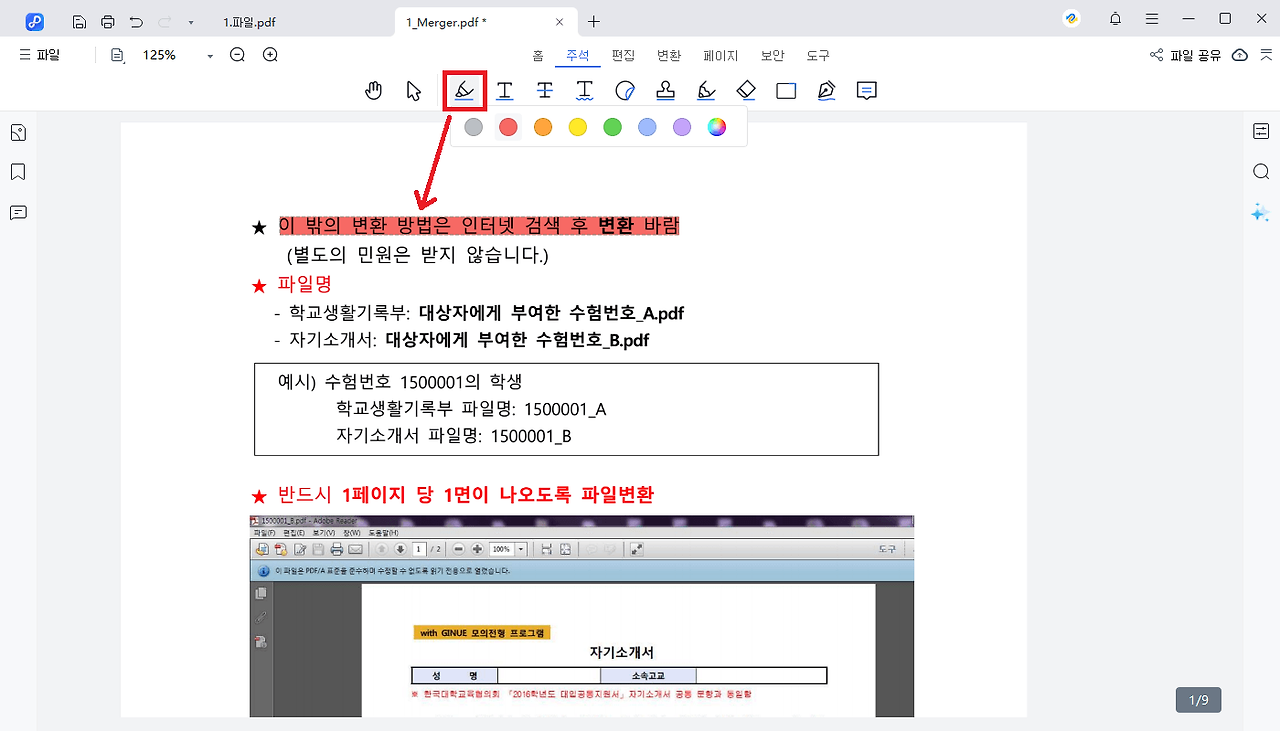Click the red highlighted text line
This screenshot has width=1280, height=731.
(479, 225)
